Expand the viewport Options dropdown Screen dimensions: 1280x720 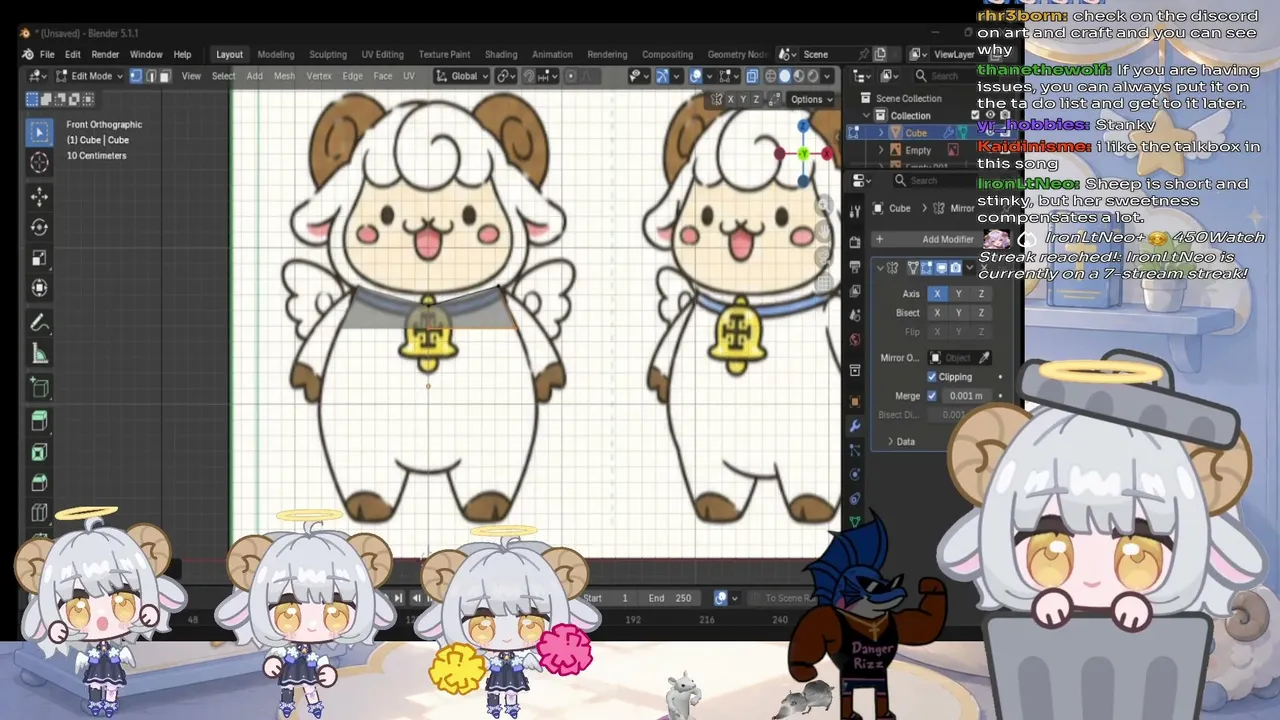(811, 99)
